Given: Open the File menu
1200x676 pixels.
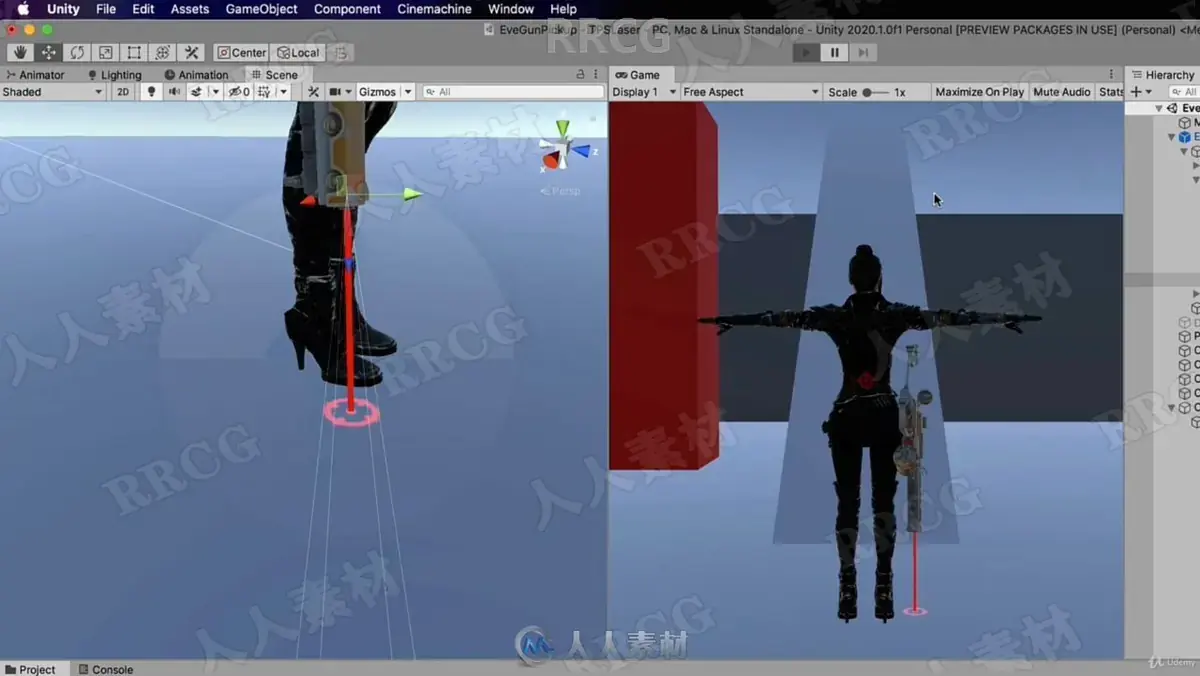Looking at the screenshot, I should (x=106, y=9).
